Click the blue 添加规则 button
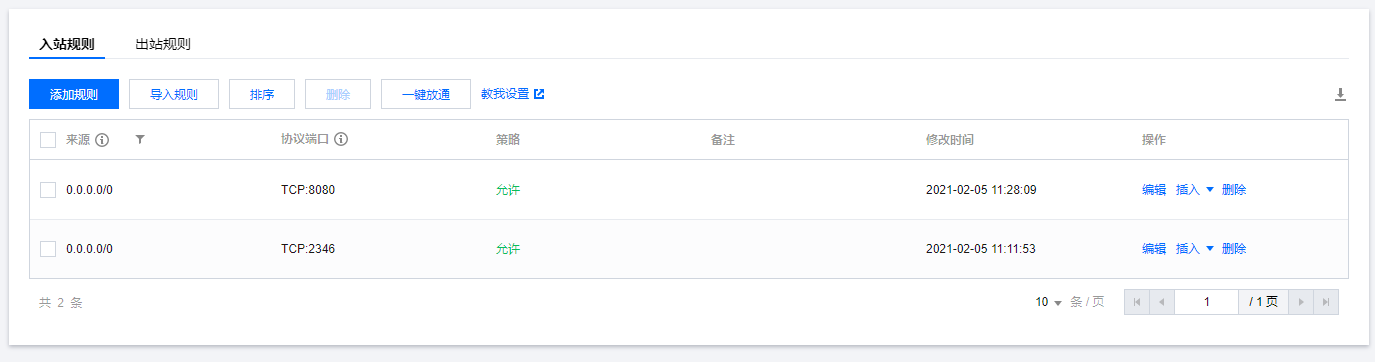This screenshot has height=362, width=1375. pyautogui.click(x=74, y=95)
